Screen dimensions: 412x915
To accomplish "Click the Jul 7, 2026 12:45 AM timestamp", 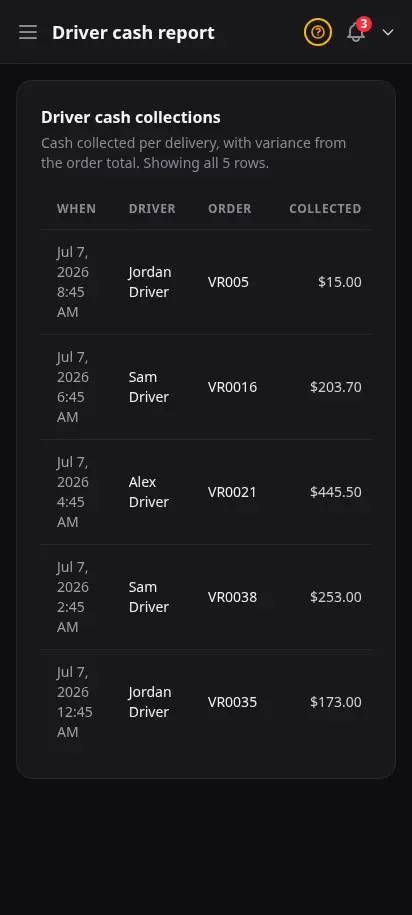I will pyautogui.click(x=75, y=702).
